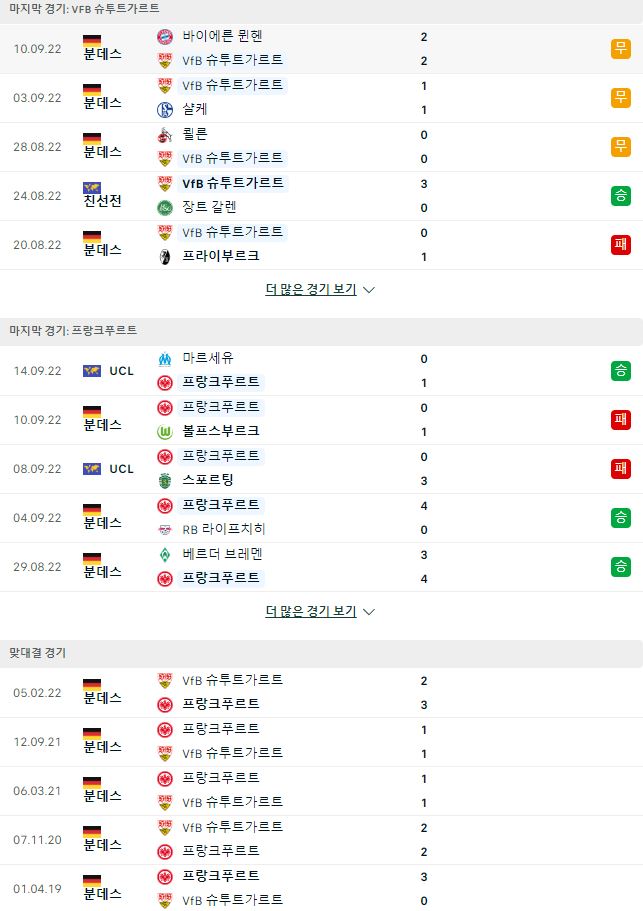
Task: Click the Bayern Munich crest icon
Action: (165, 37)
